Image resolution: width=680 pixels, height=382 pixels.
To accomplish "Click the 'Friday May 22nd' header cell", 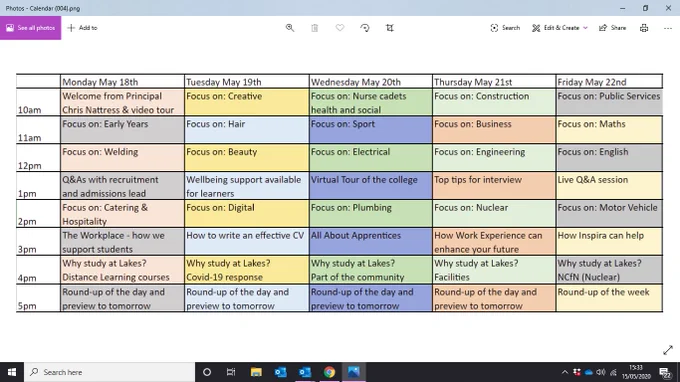I will pos(609,82).
